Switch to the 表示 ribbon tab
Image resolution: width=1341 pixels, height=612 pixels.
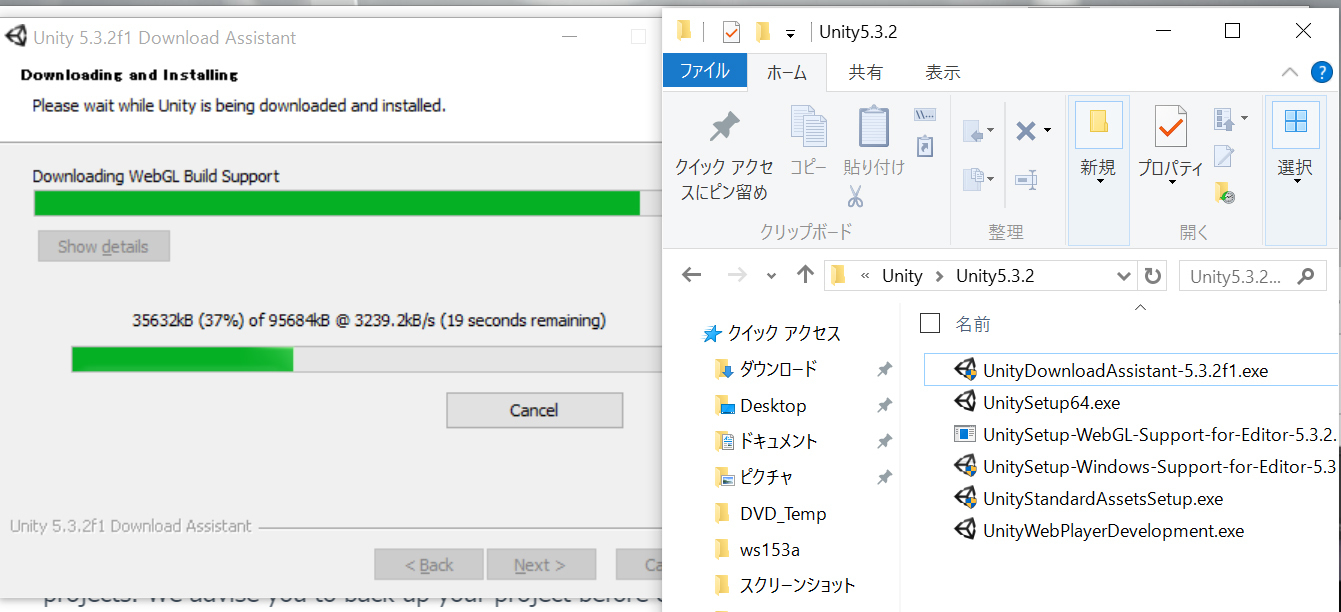tap(942, 72)
